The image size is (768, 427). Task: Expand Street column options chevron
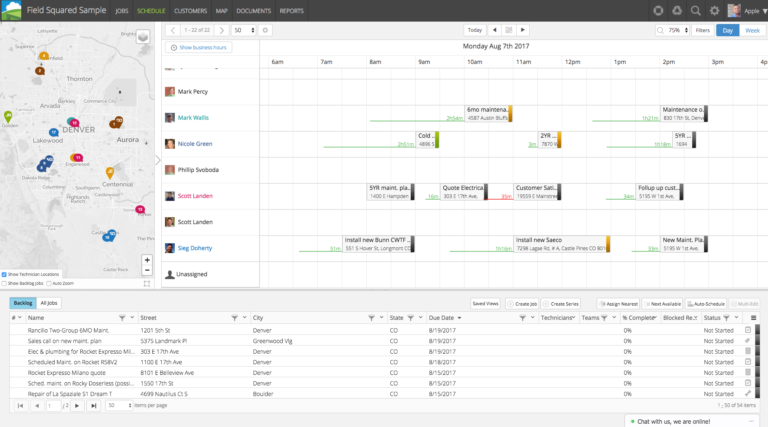(244, 318)
